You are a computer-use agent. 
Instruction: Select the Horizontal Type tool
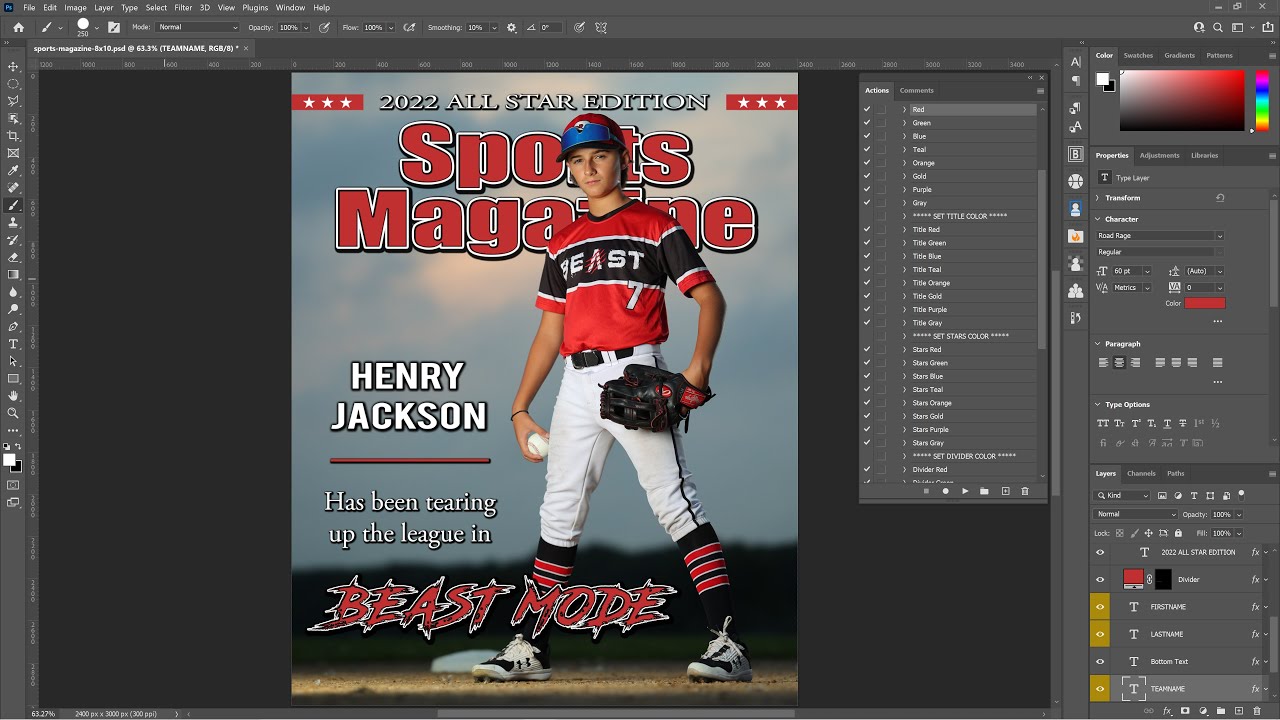pos(13,343)
